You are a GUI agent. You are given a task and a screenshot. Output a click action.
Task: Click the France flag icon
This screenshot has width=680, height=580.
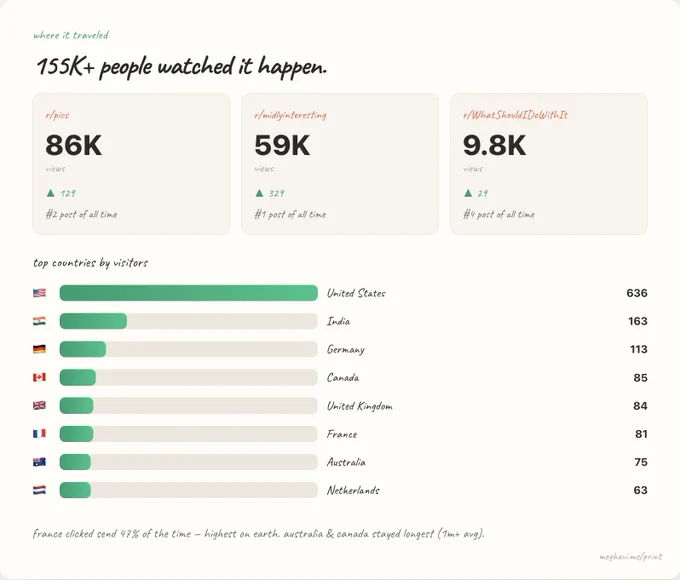coord(39,434)
